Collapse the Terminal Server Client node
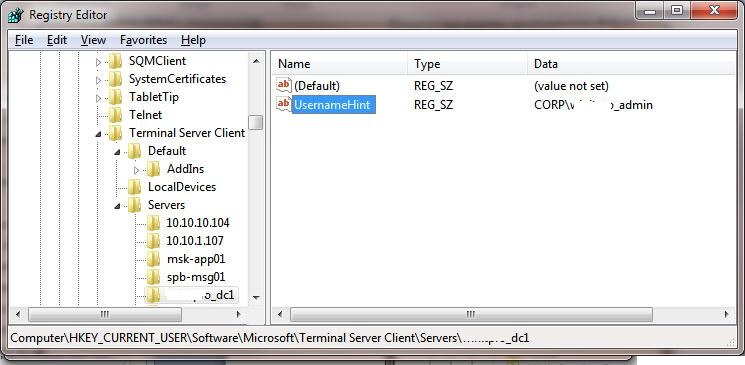This screenshot has width=745, height=365. point(98,134)
